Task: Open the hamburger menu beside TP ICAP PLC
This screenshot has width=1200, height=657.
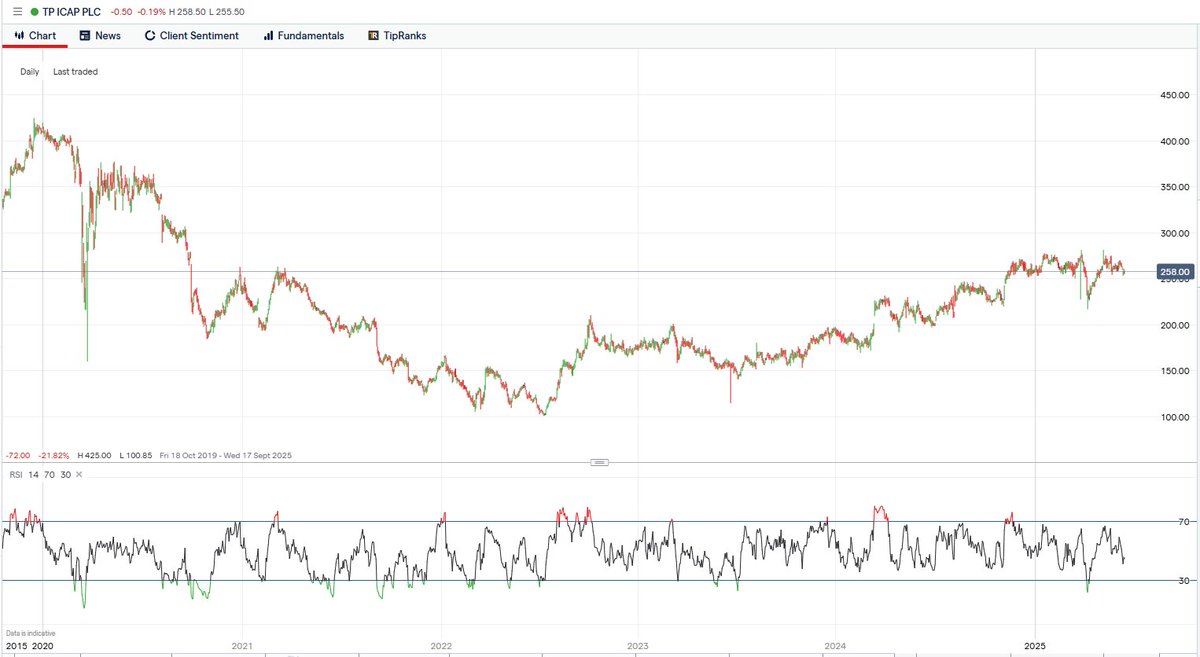Action: pyautogui.click(x=16, y=12)
